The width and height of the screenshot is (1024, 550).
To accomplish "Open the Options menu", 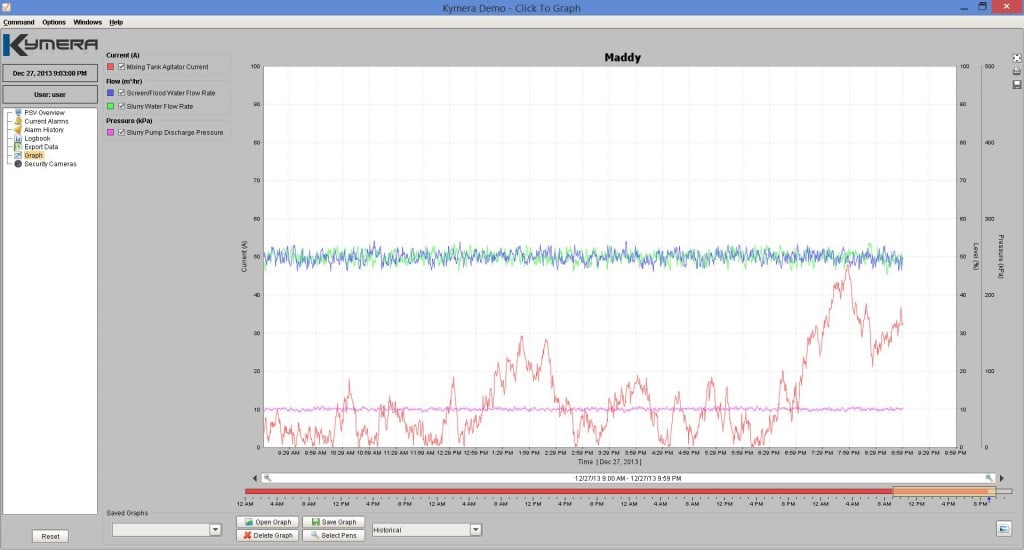I will point(54,22).
